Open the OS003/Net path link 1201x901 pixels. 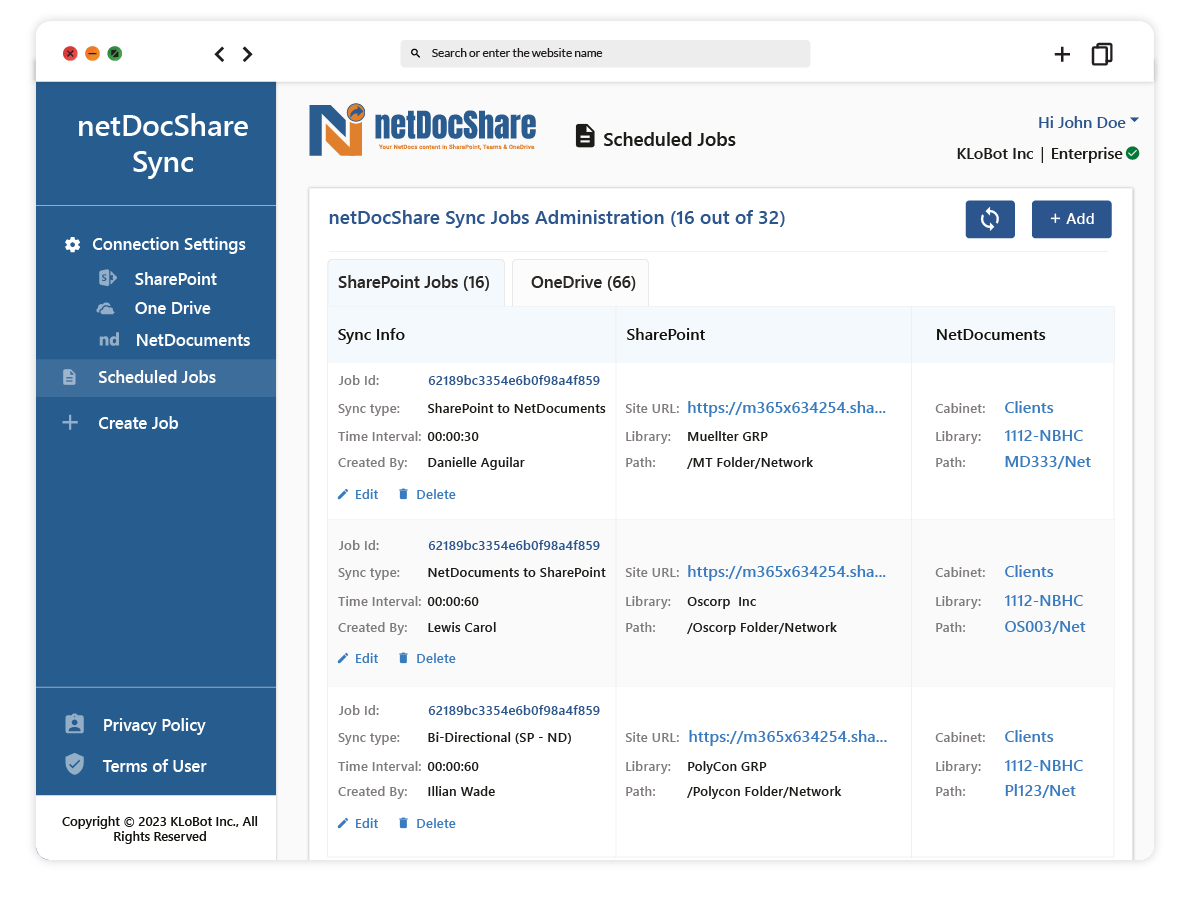click(x=1045, y=627)
